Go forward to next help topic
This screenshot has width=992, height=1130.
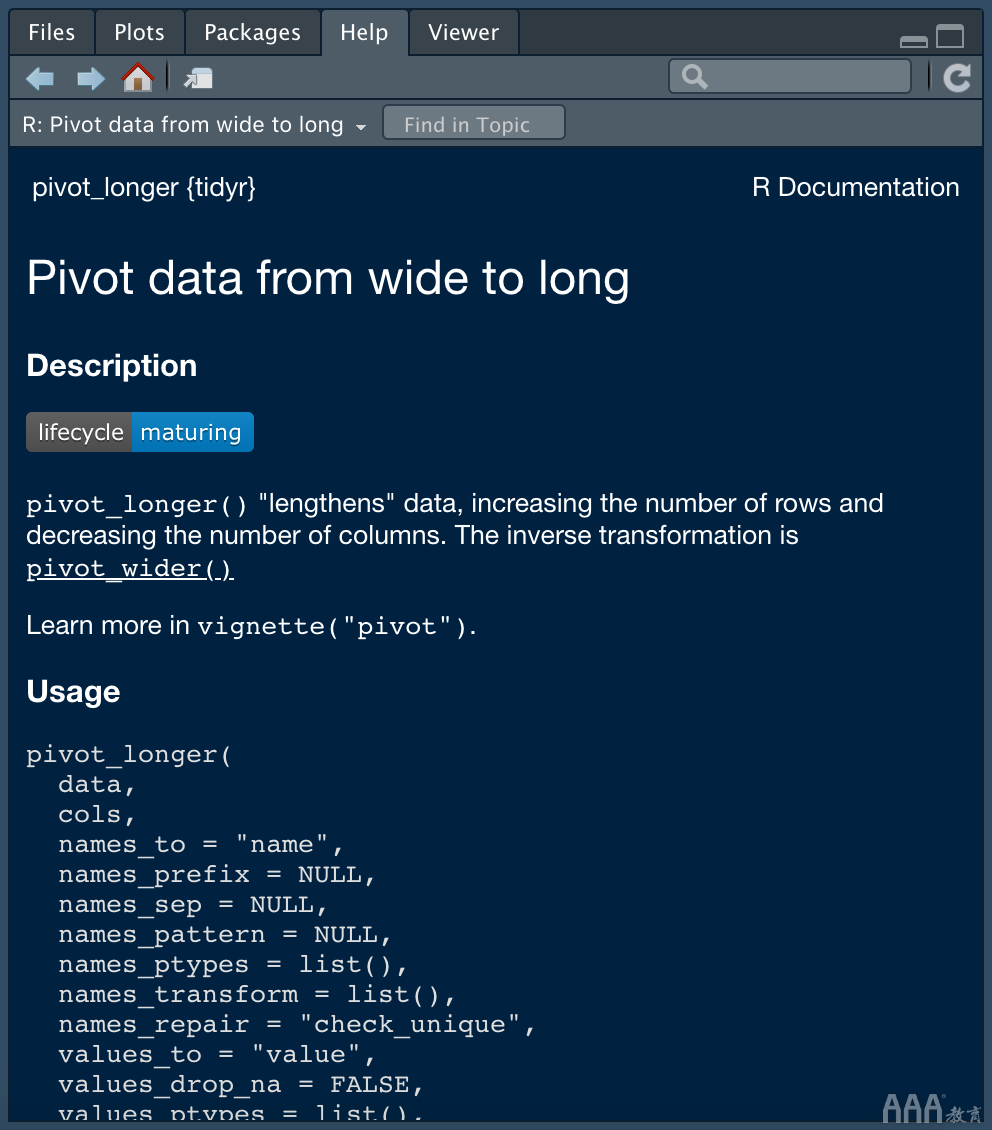(x=90, y=78)
